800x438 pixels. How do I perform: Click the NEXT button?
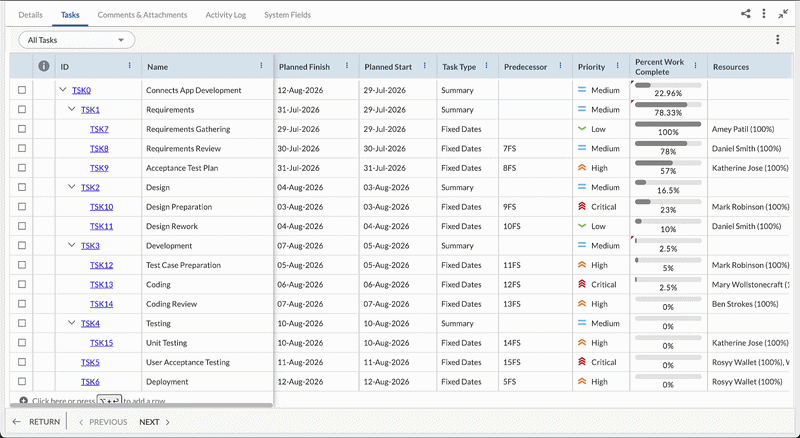coord(155,422)
